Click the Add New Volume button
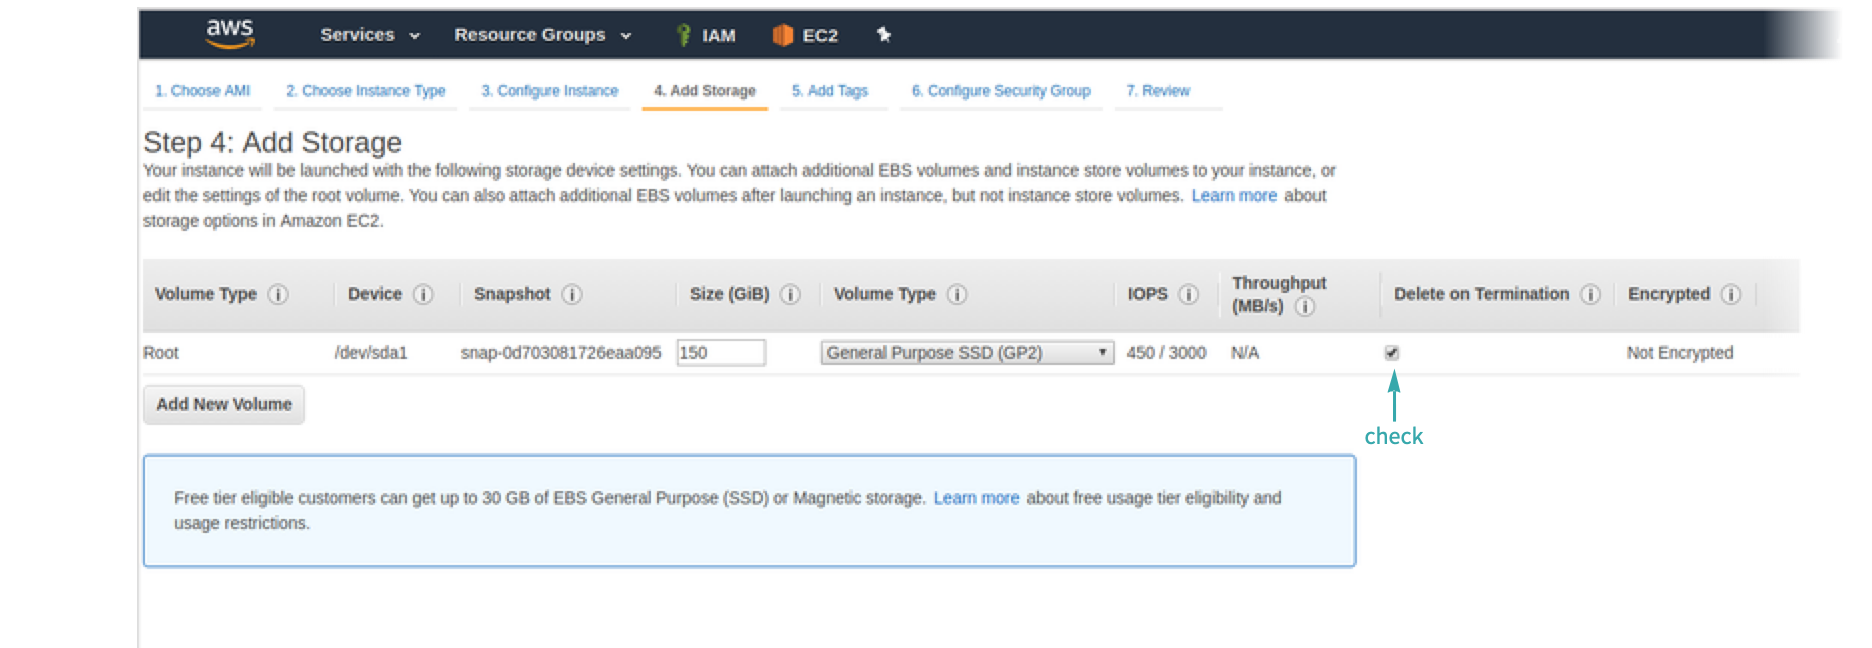This screenshot has width=1872, height=648. [x=224, y=404]
